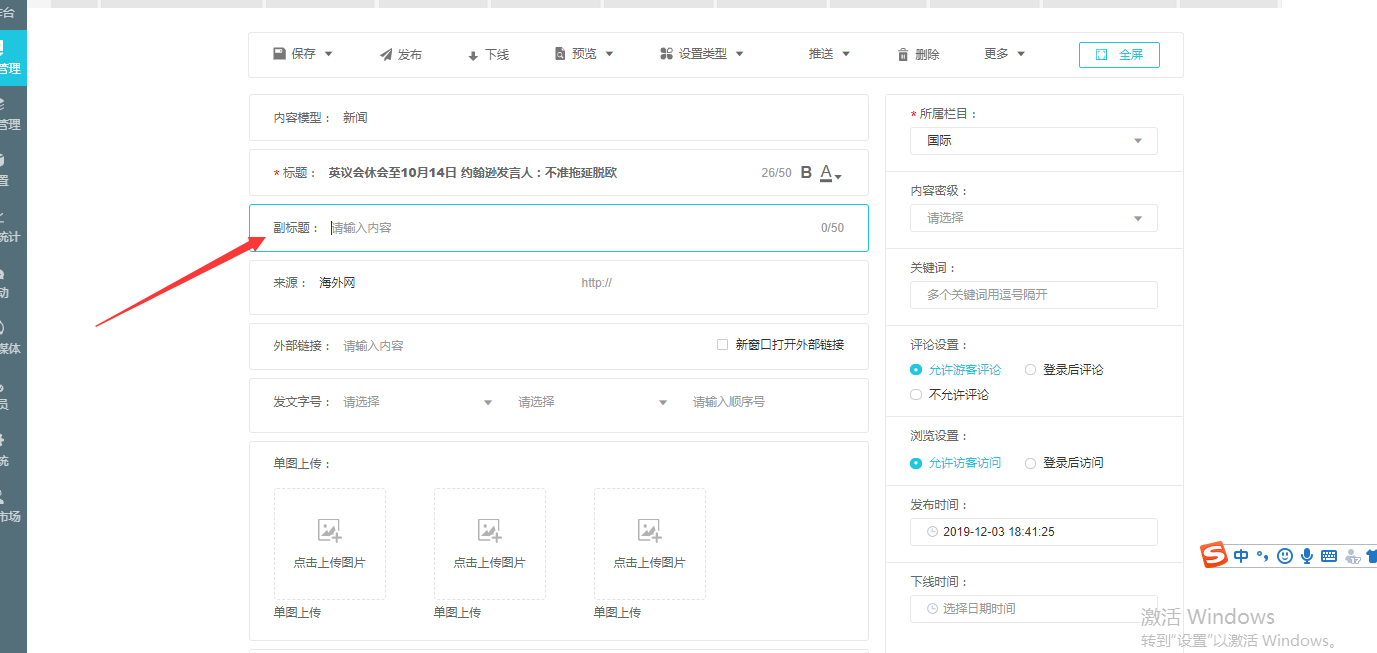Click the trash icon to delete content
The image size is (1377, 653).
[x=903, y=55]
